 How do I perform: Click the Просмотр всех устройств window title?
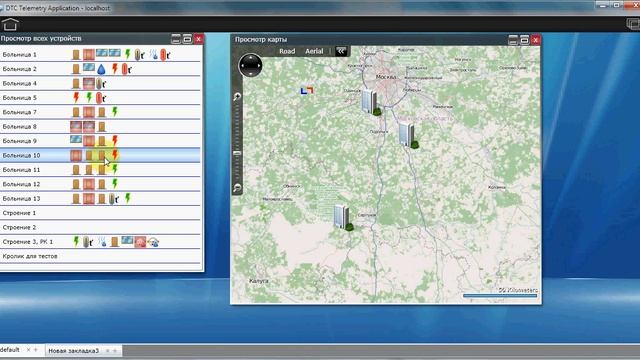click(x=41, y=38)
